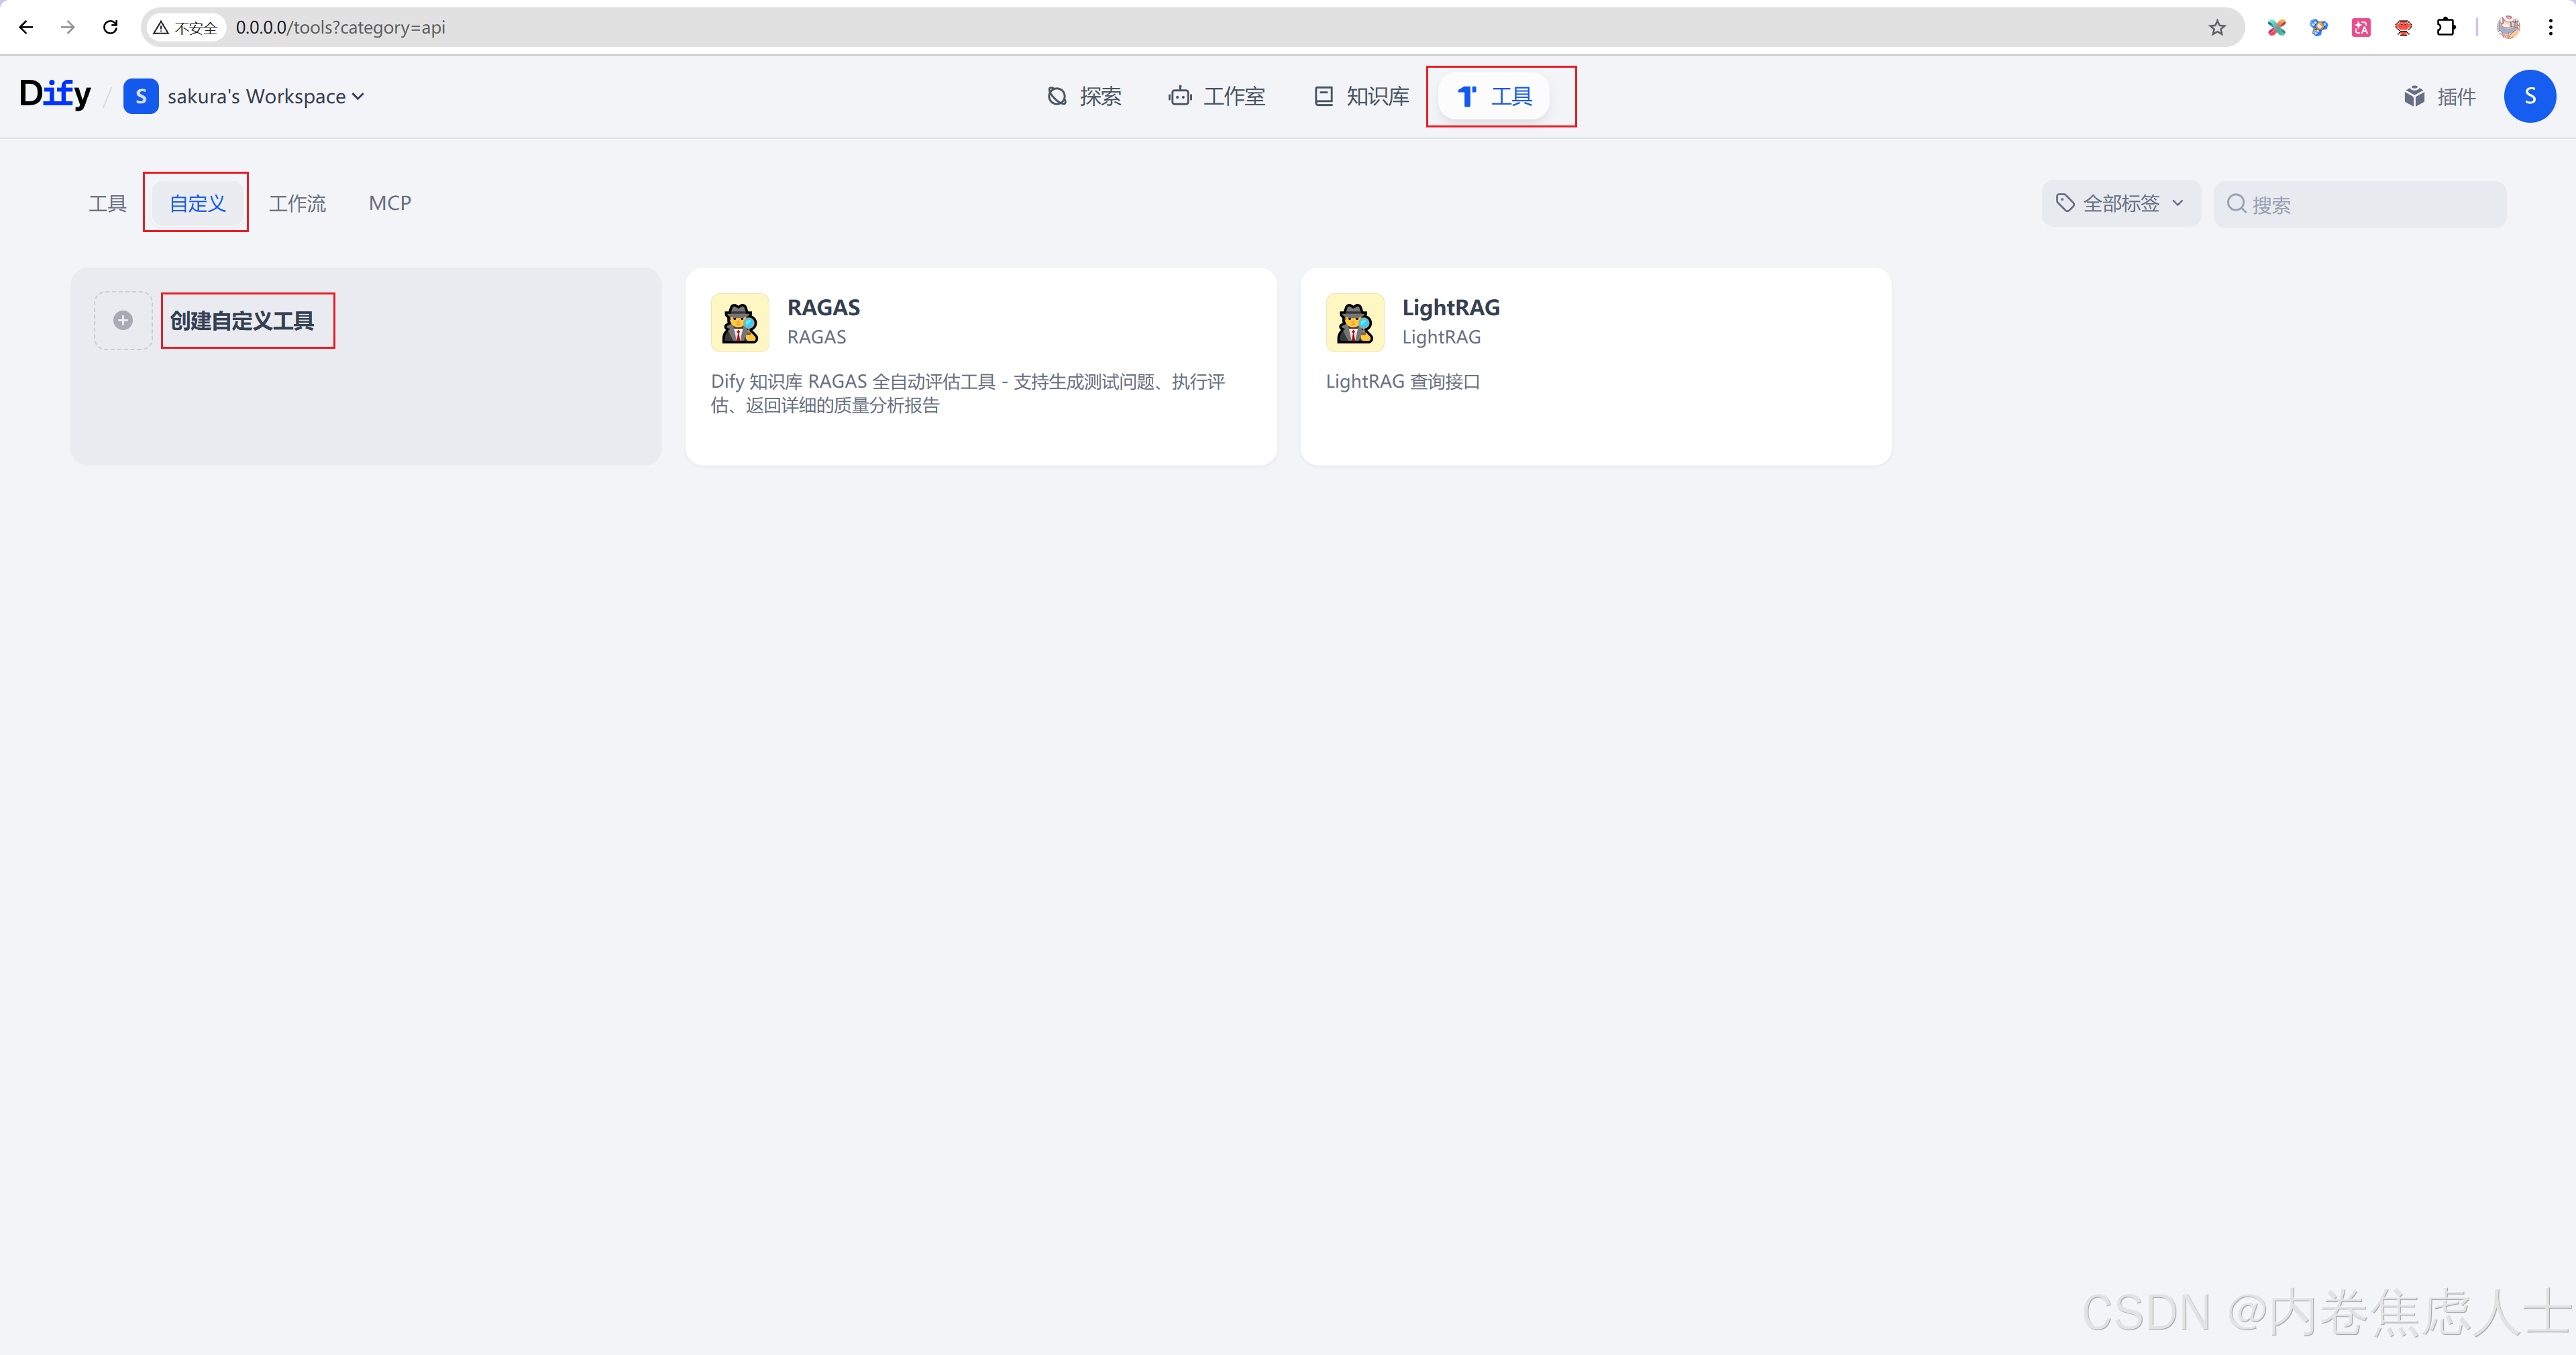This screenshot has width=2576, height=1355.
Task: Reload the page with refresh icon
Action: (x=110, y=27)
